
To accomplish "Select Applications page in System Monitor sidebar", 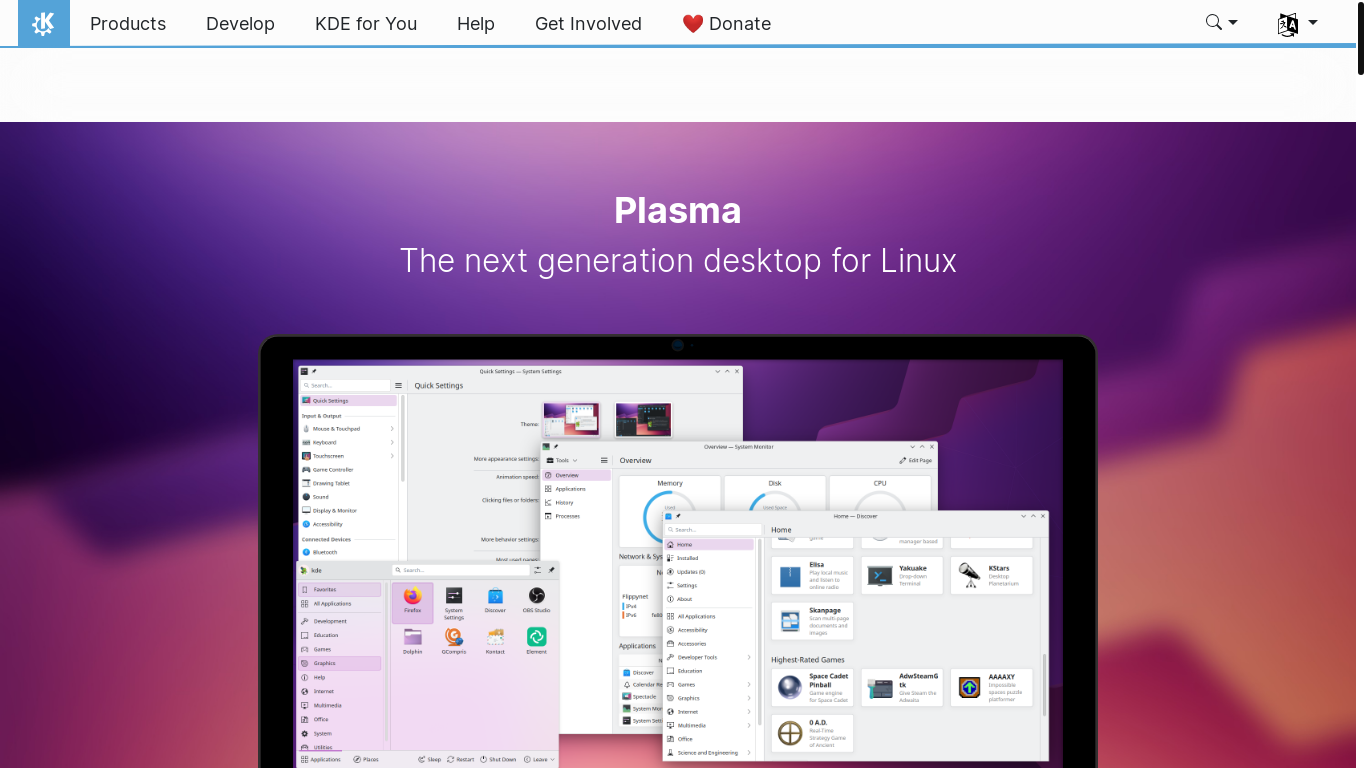I will [x=576, y=489].
